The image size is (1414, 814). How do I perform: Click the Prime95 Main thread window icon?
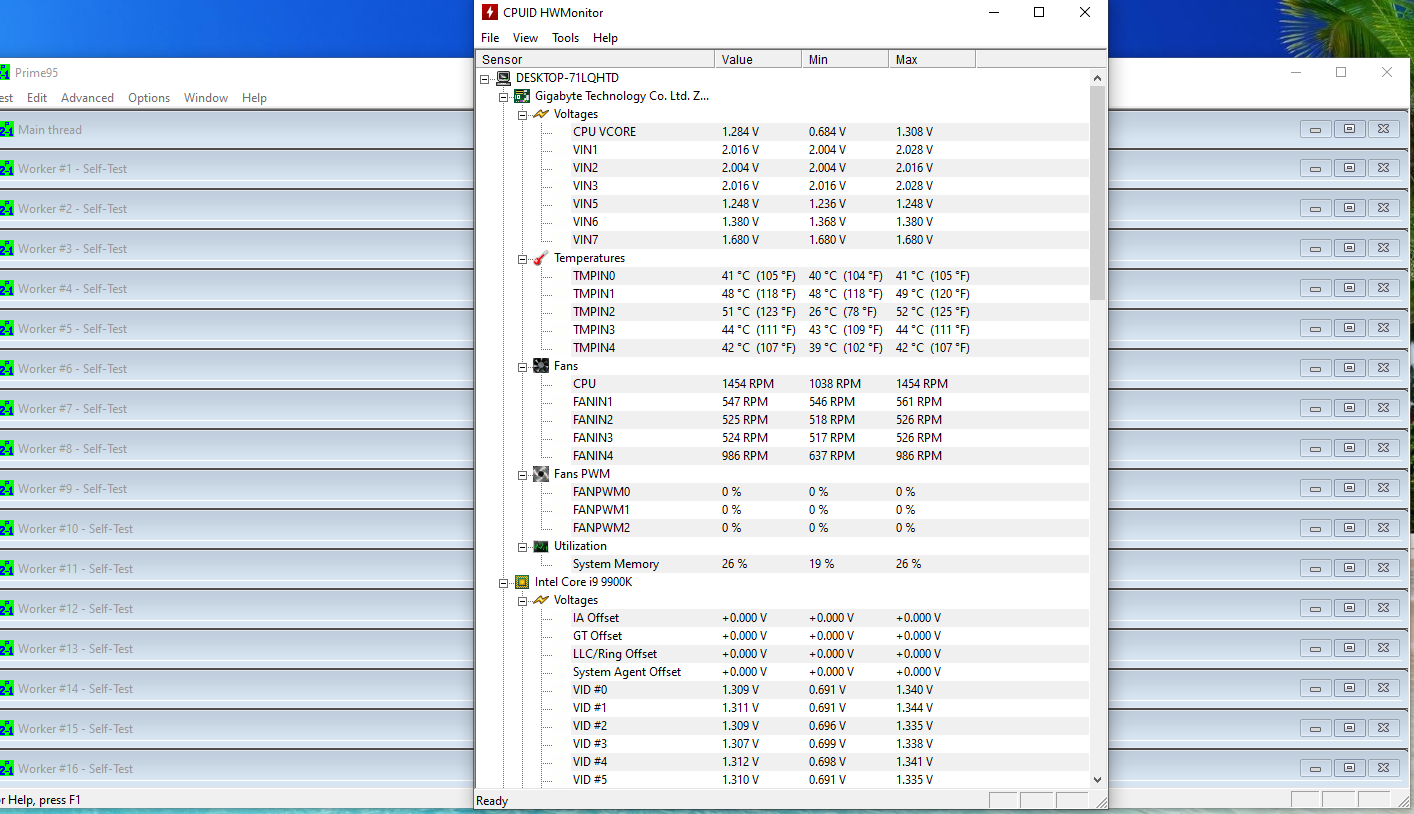pos(6,130)
